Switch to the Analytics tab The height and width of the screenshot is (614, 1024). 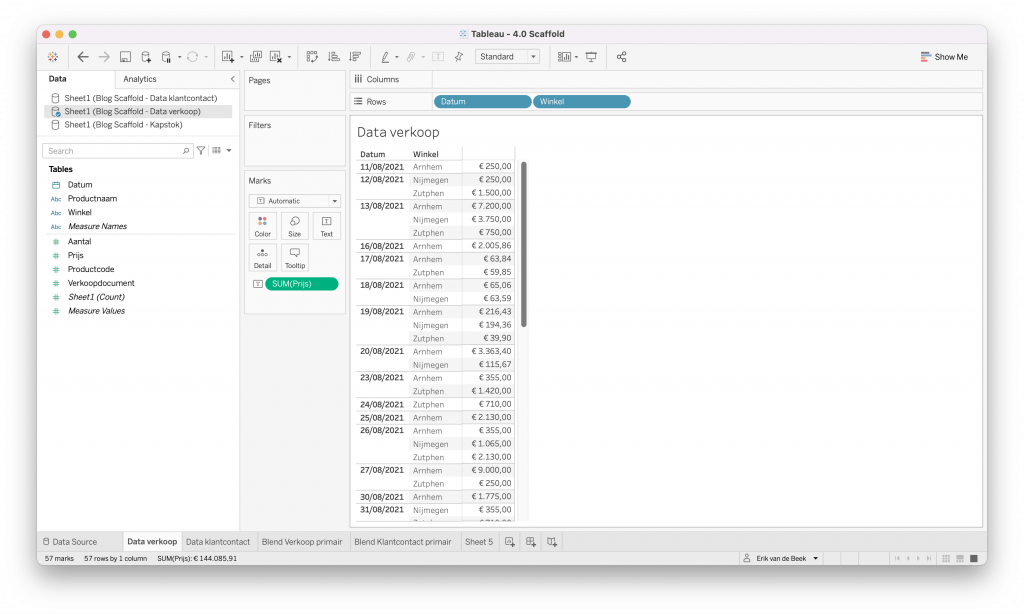[140, 79]
